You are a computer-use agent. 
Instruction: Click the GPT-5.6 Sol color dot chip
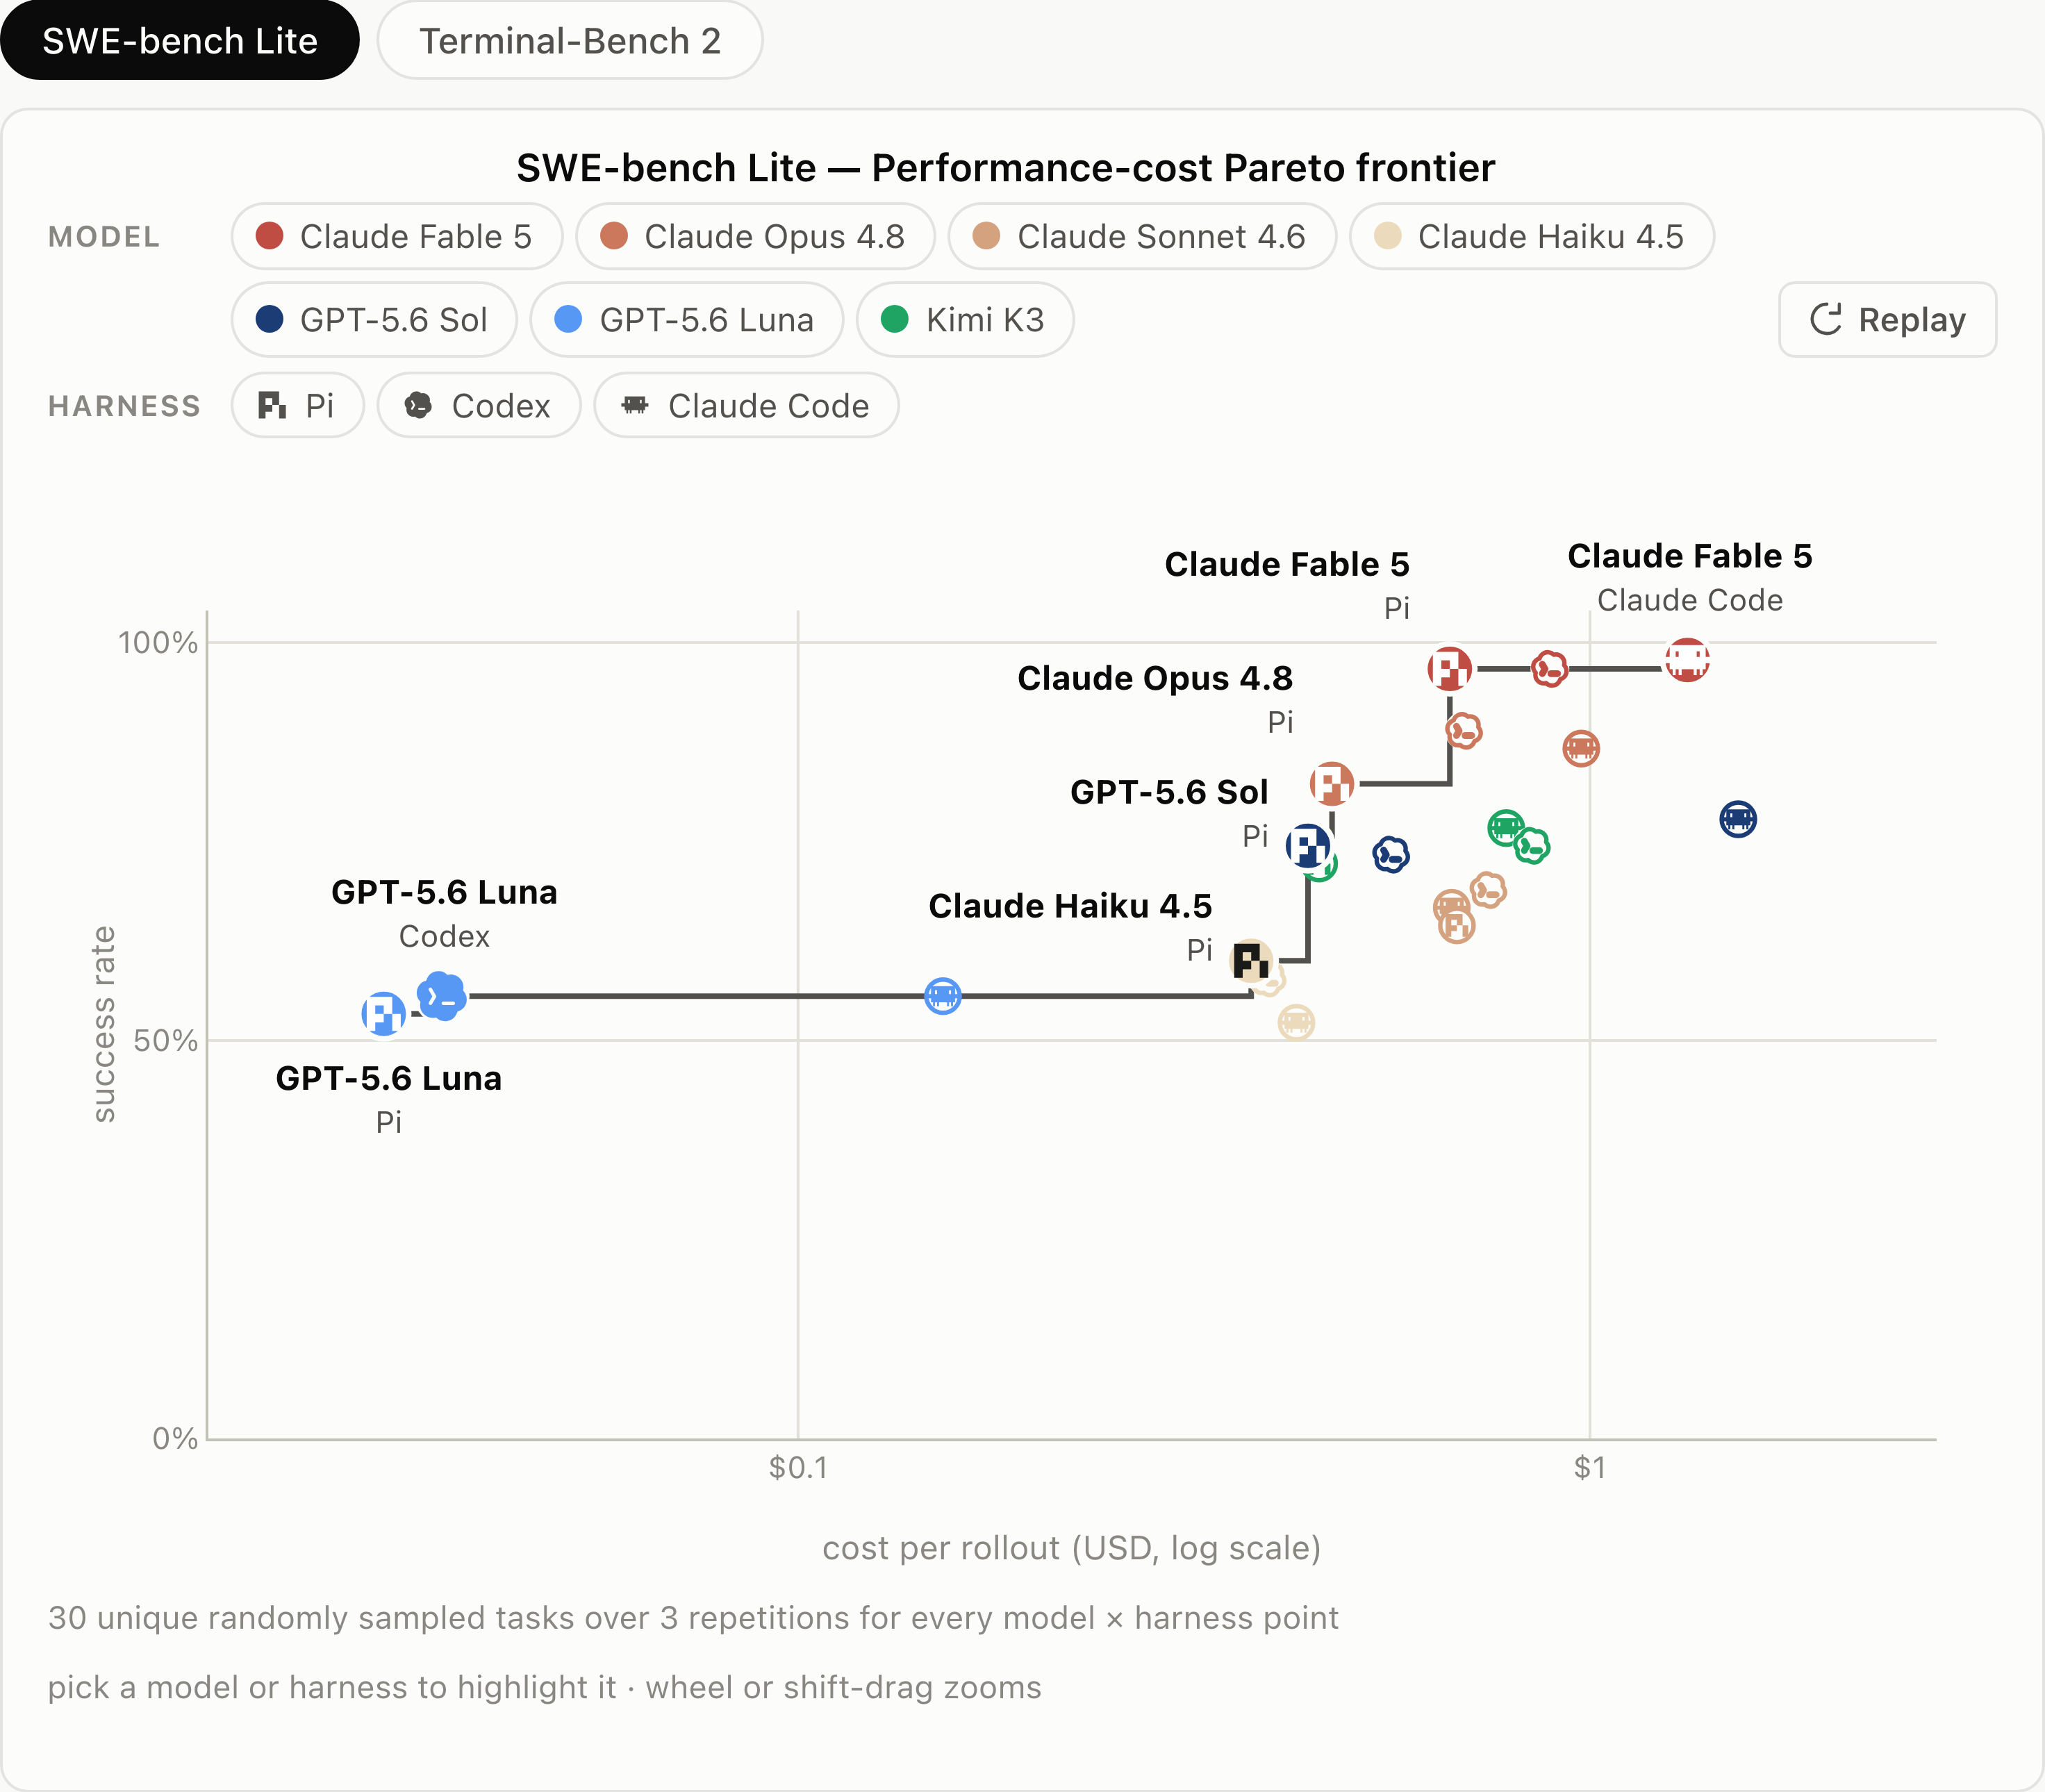374,320
